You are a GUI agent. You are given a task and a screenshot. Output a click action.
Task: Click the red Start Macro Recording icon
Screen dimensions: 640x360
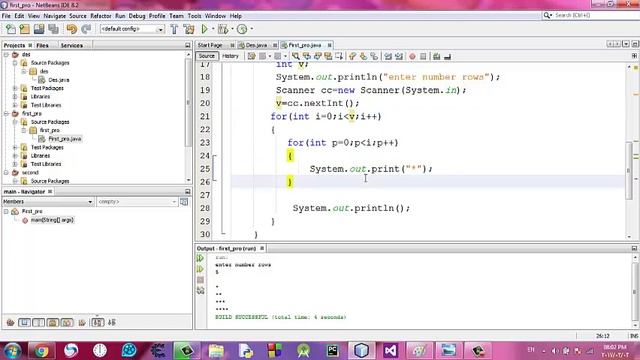coord(412,56)
